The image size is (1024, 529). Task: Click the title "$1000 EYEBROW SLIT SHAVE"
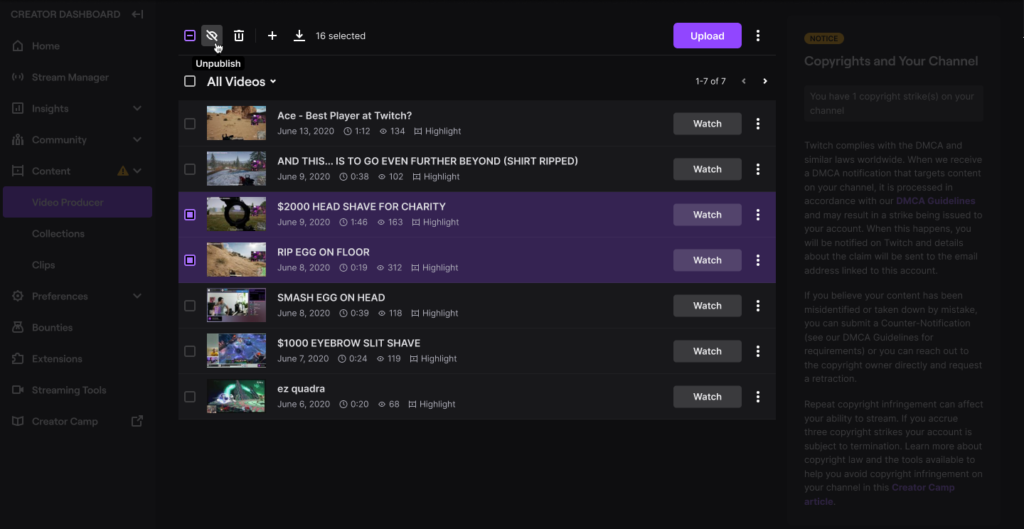coord(349,344)
